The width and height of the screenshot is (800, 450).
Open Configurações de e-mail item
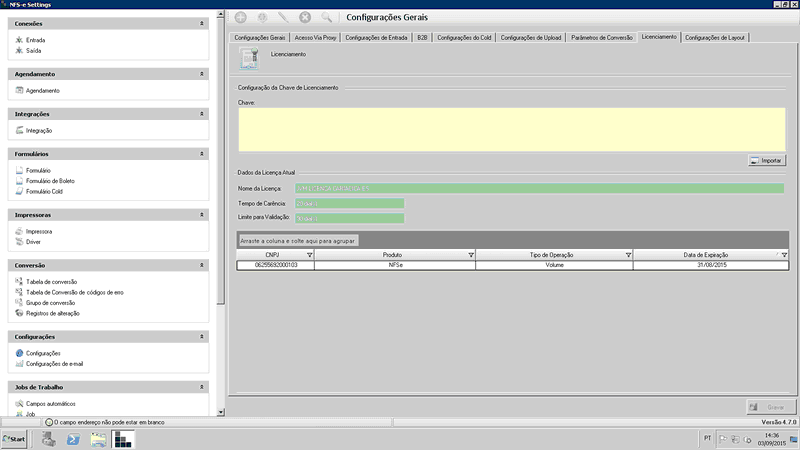54,364
